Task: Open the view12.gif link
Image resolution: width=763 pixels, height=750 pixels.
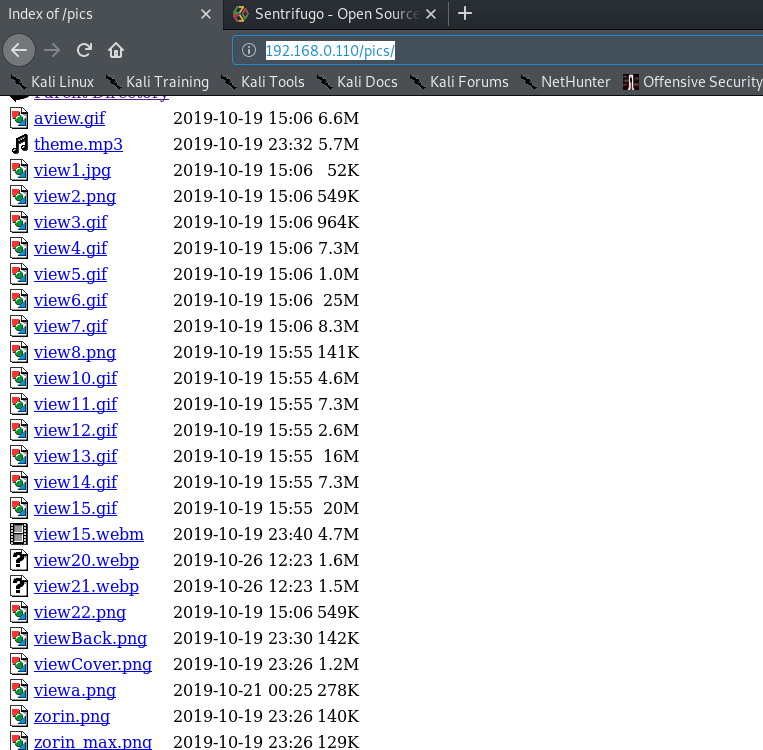Action: tap(75, 430)
